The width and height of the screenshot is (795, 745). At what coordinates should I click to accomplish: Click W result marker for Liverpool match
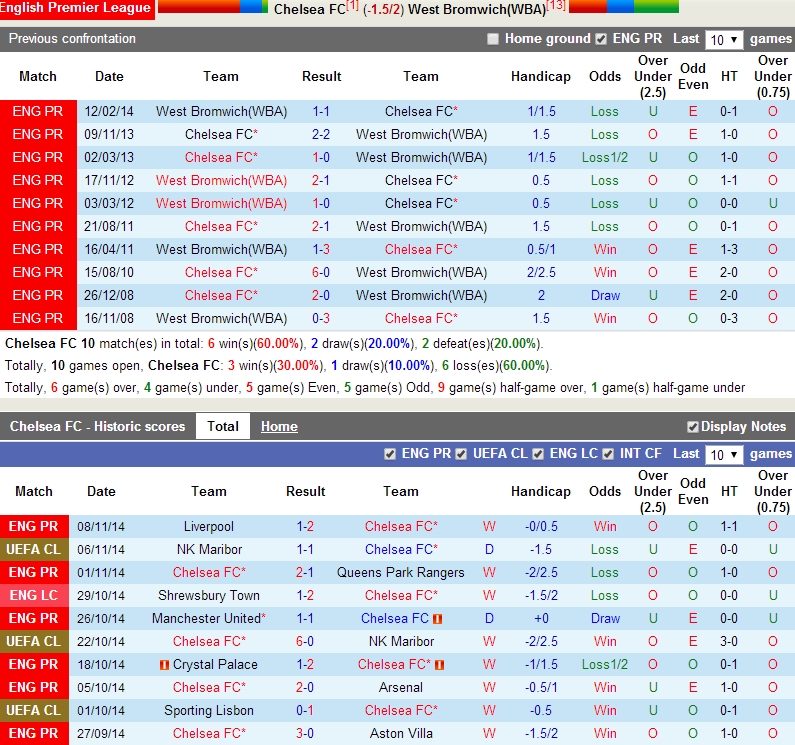click(489, 526)
